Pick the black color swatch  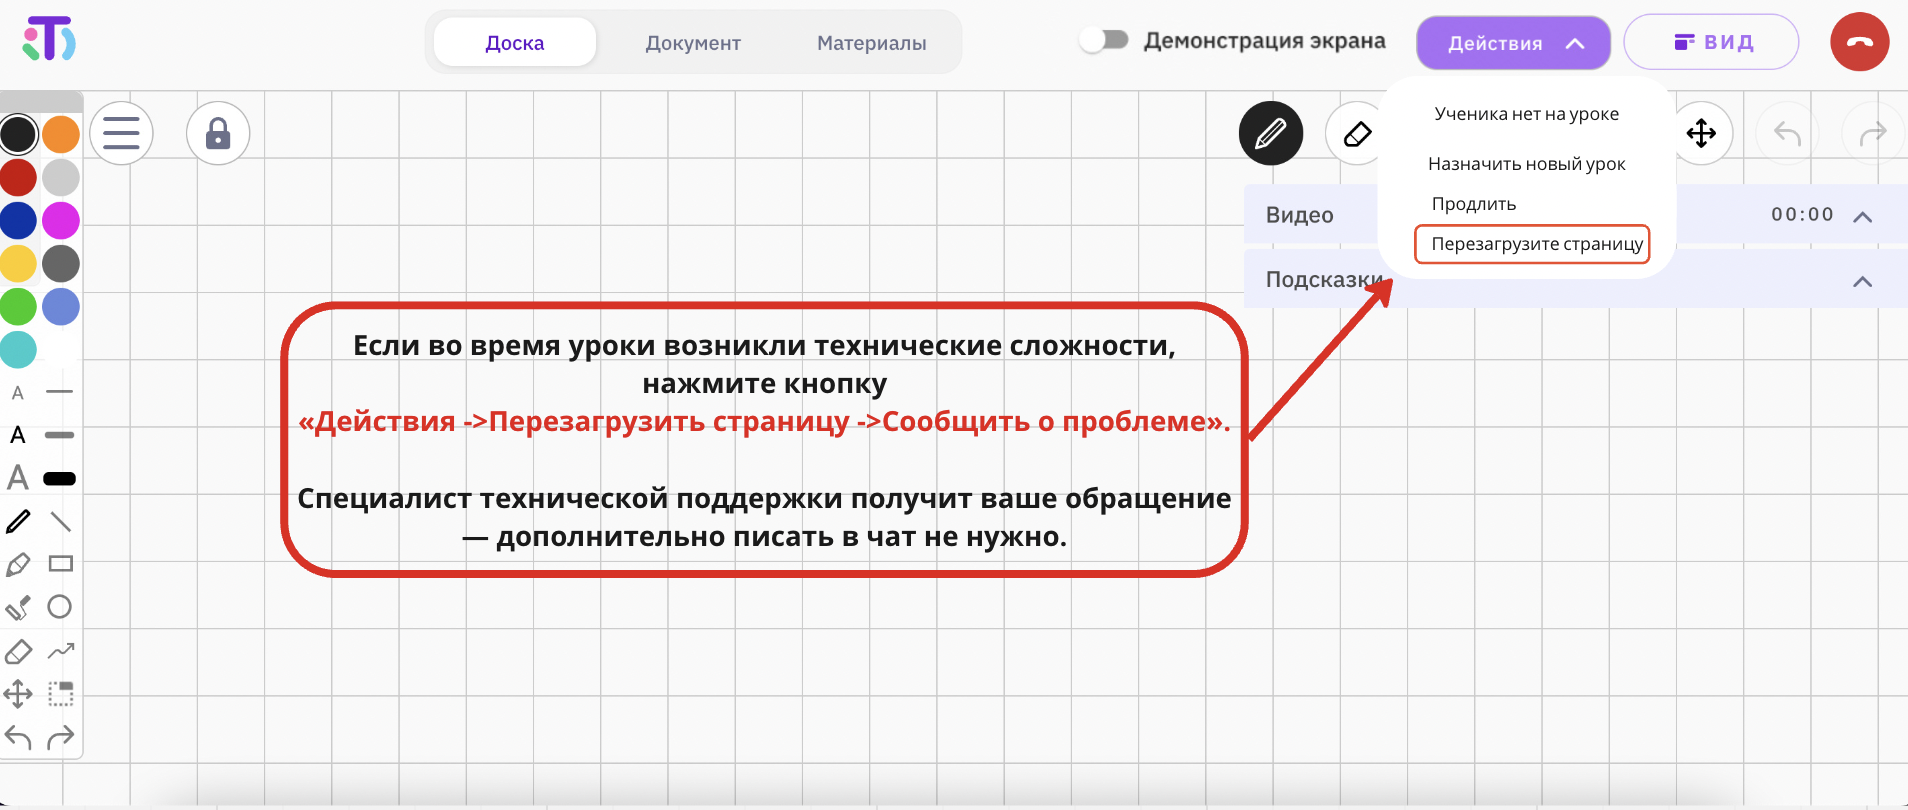pyautogui.click(x=18, y=134)
